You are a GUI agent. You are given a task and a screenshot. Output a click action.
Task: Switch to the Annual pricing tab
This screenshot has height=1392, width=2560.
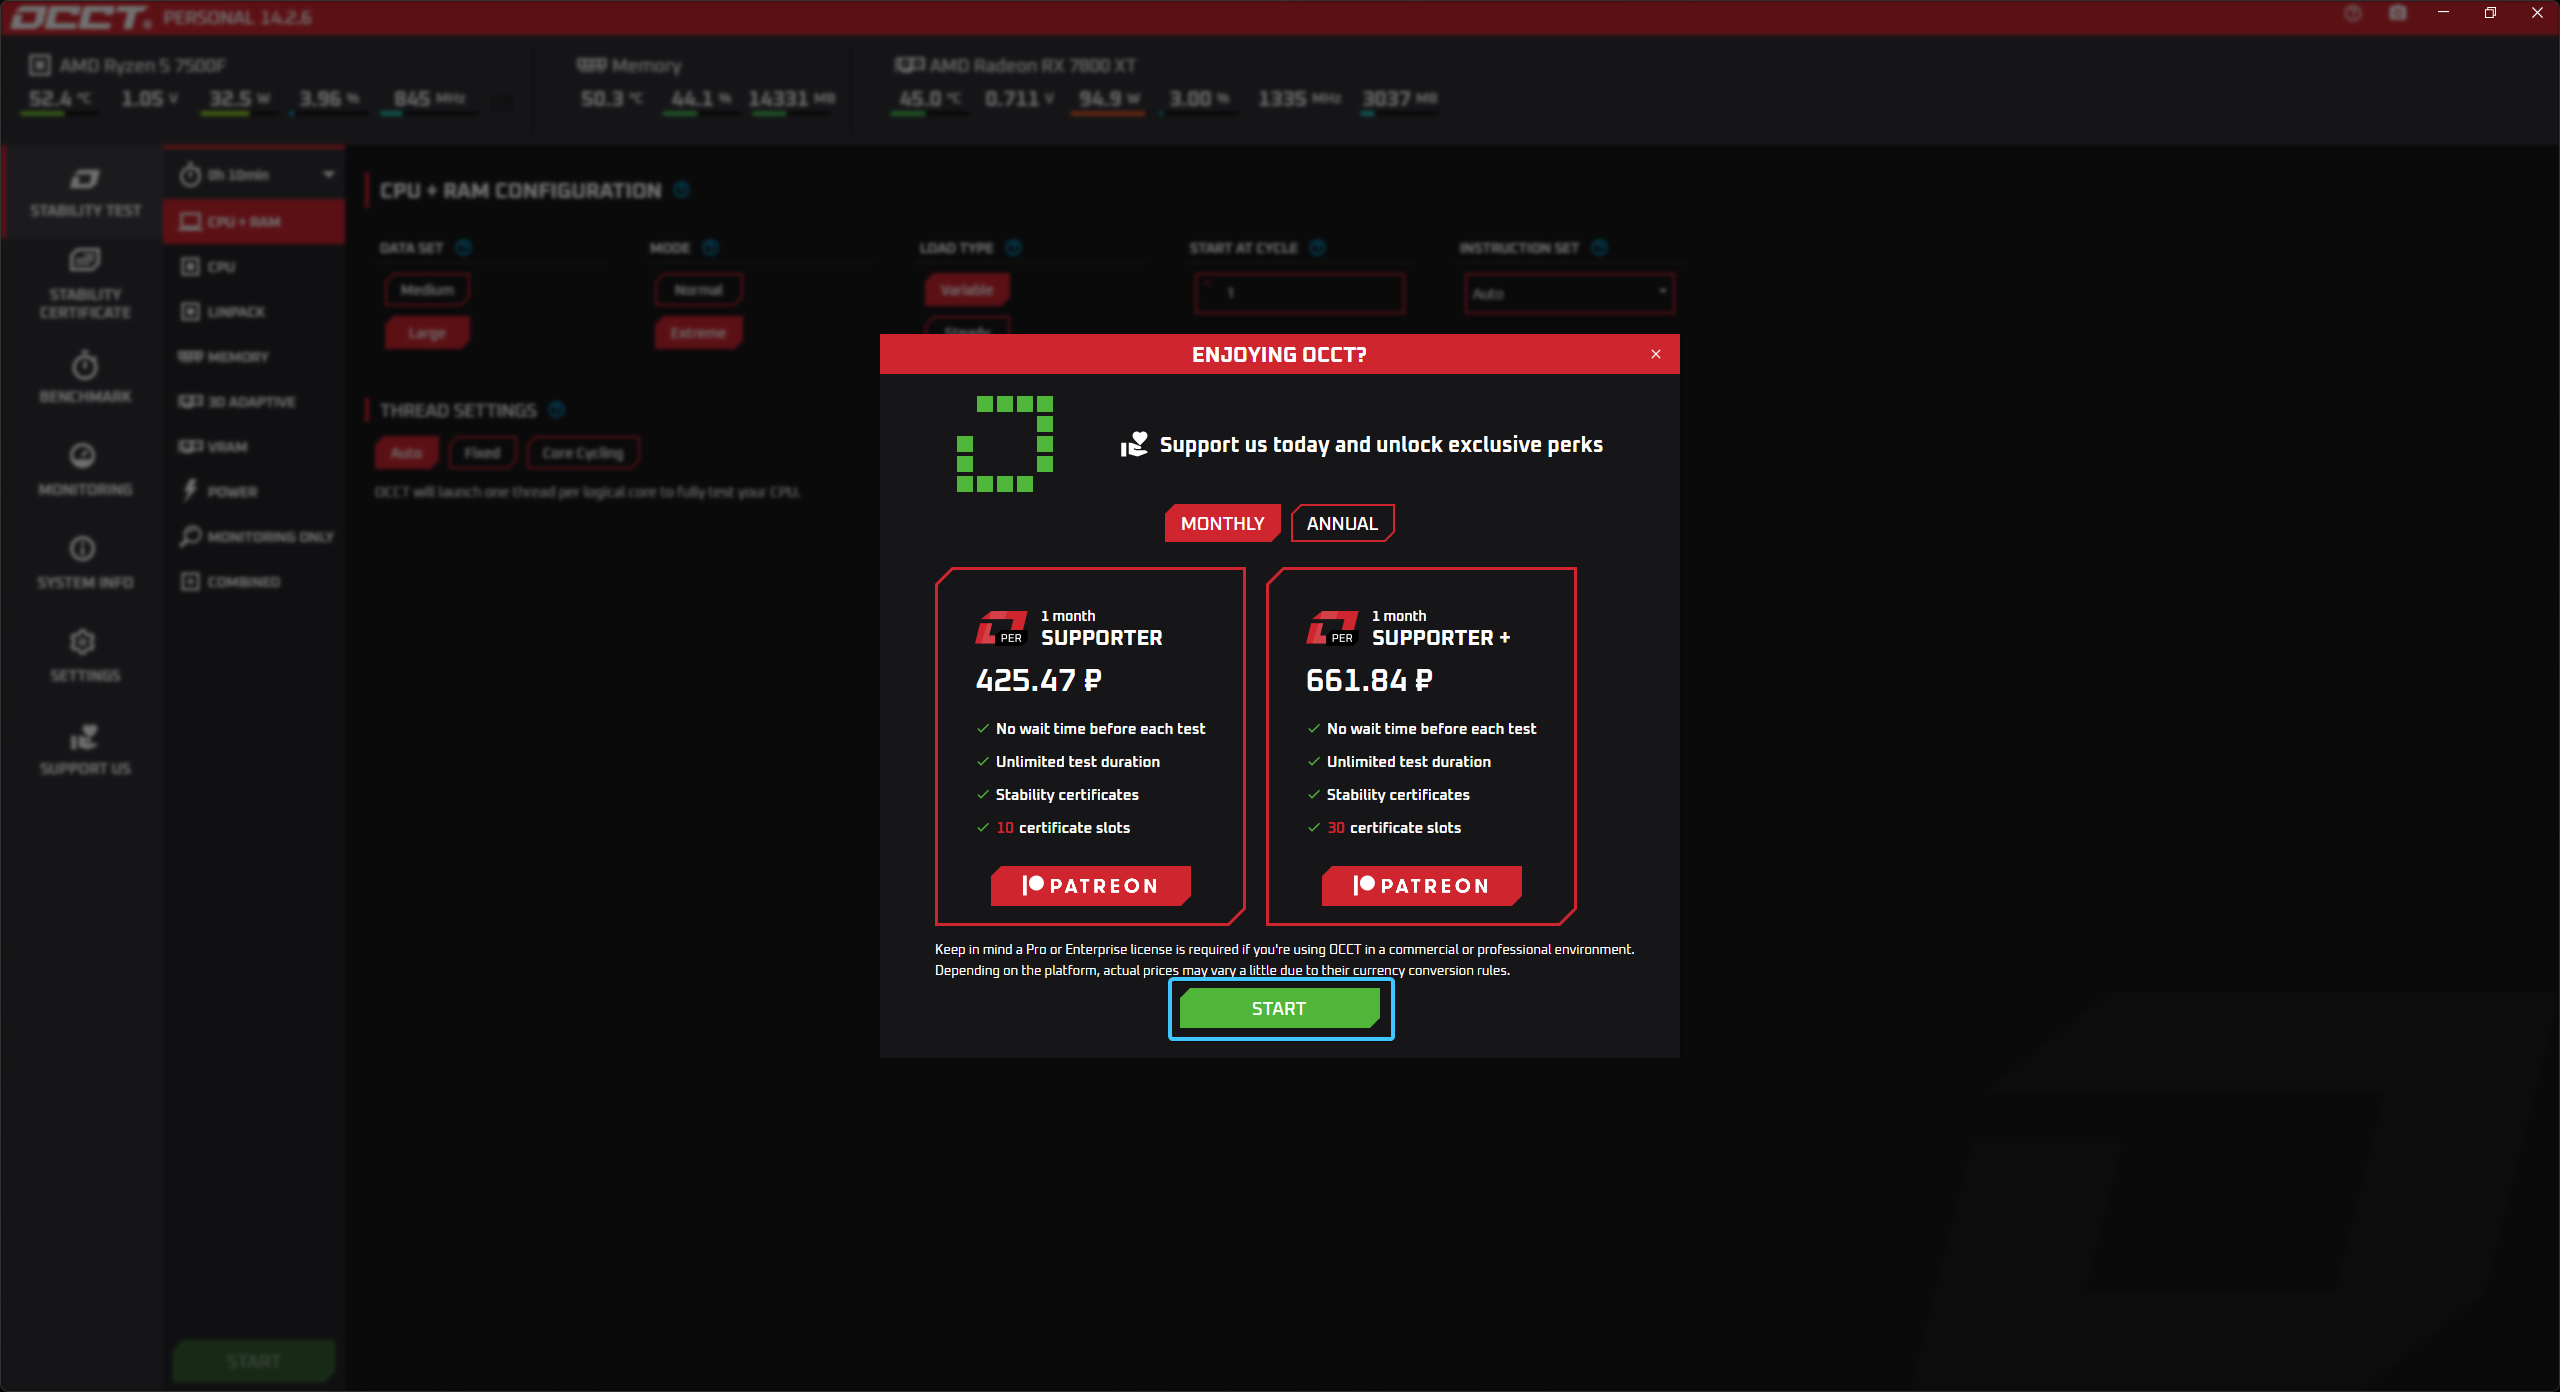click(1342, 523)
